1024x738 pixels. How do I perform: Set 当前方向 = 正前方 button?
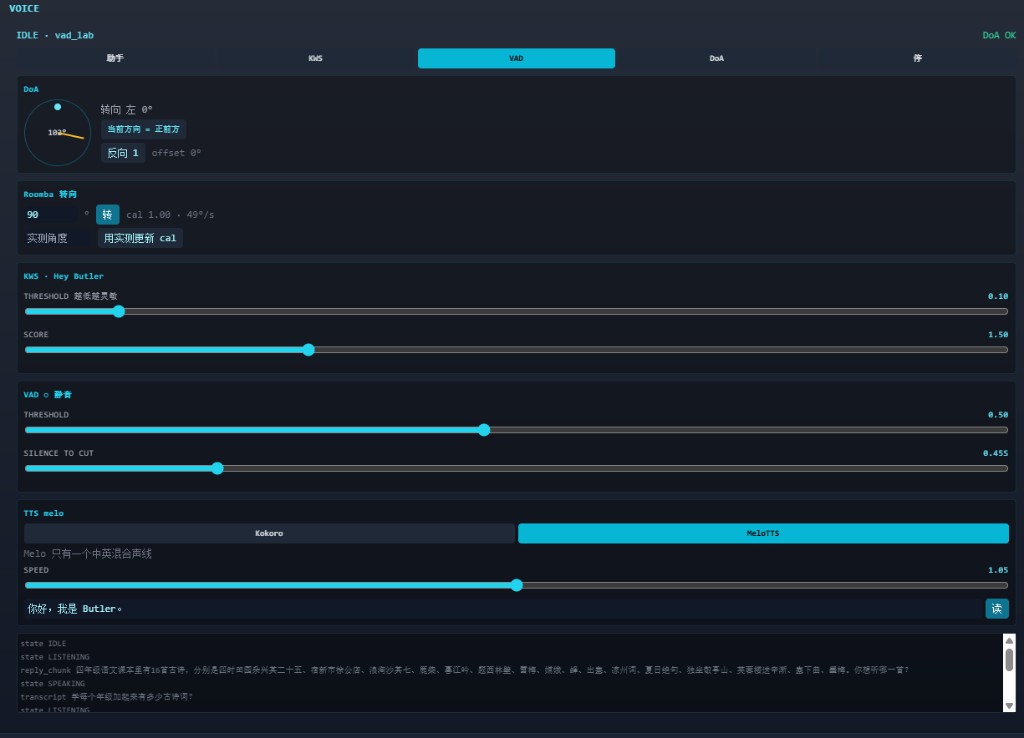143,129
